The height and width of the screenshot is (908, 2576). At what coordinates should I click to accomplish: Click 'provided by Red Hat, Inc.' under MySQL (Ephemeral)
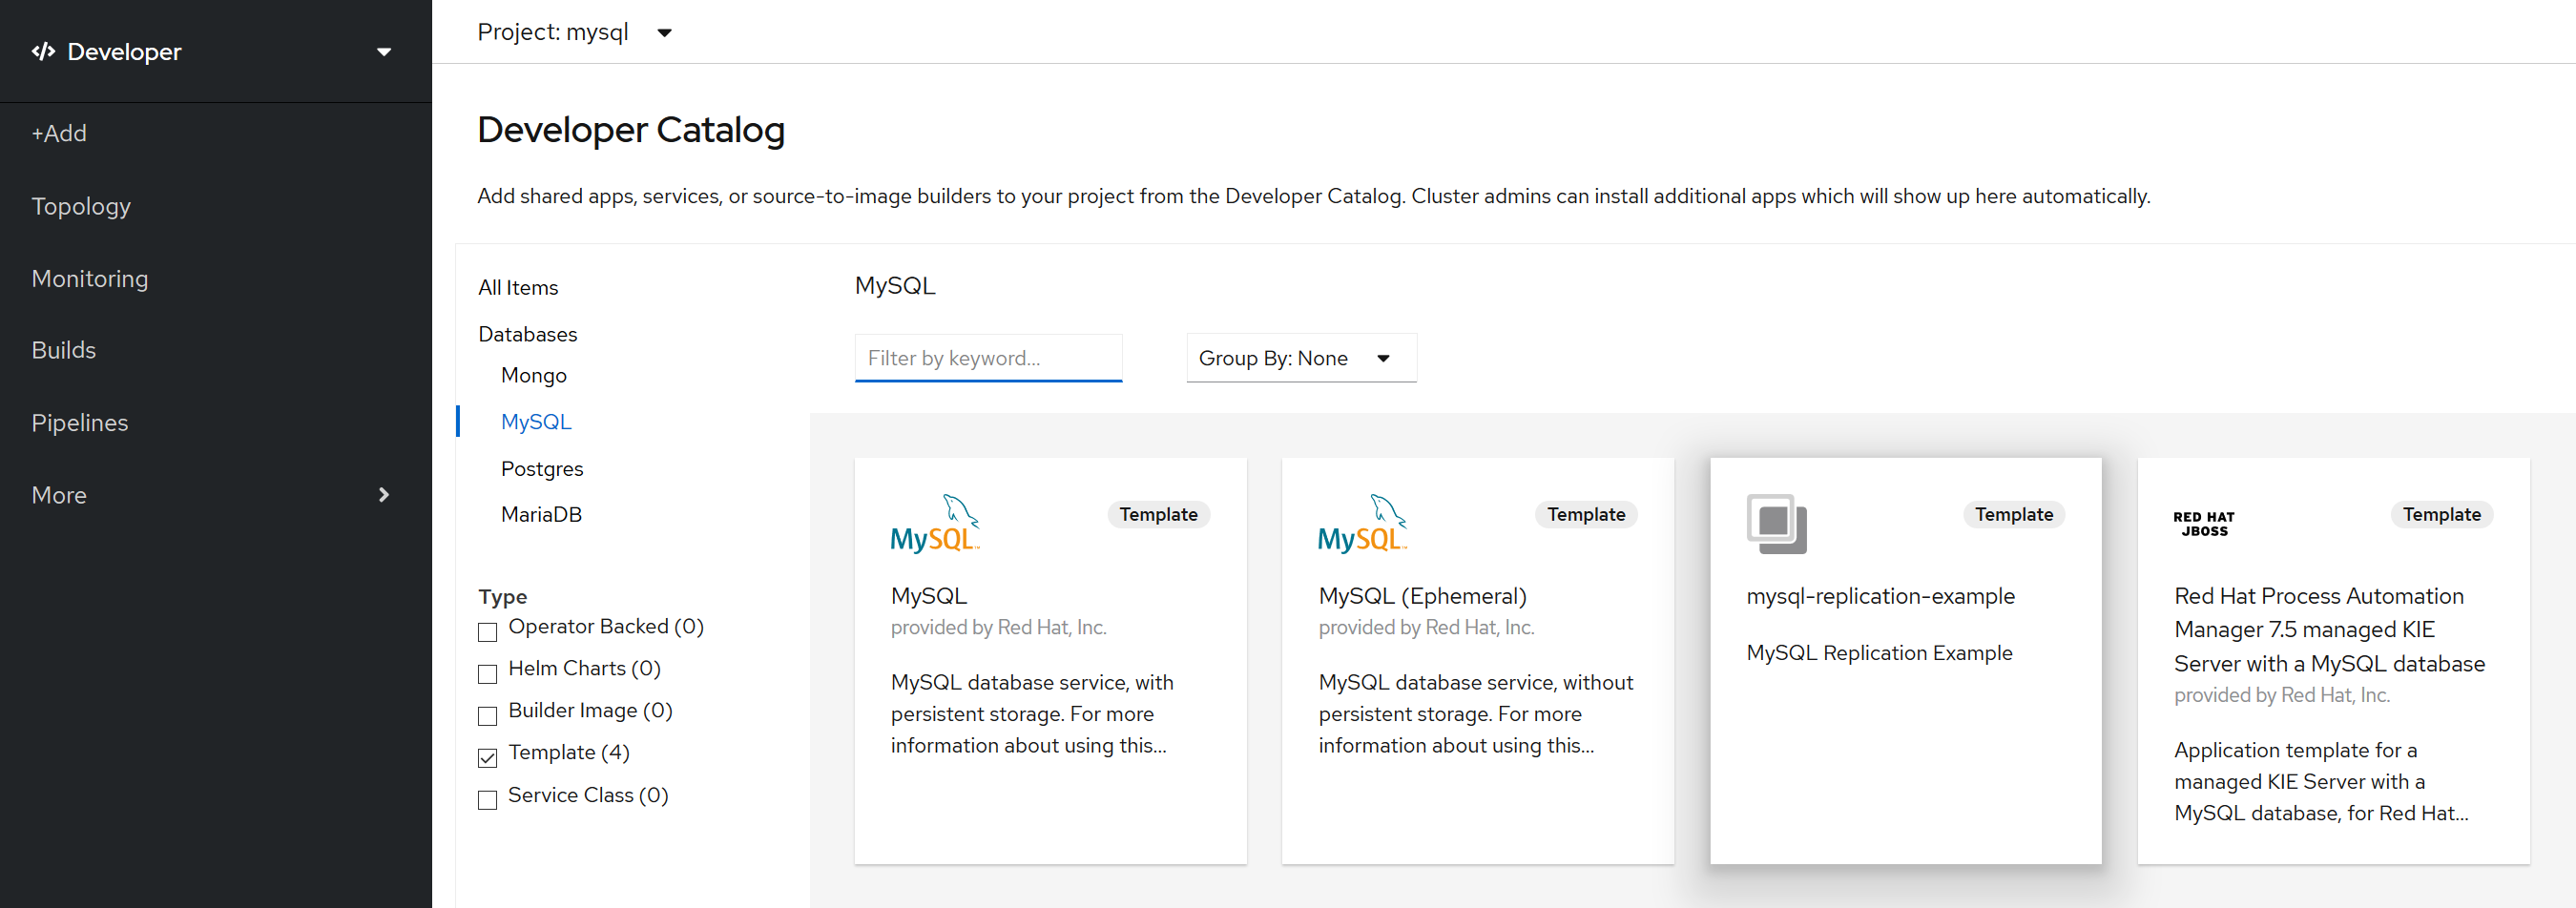[x=1426, y=628]
